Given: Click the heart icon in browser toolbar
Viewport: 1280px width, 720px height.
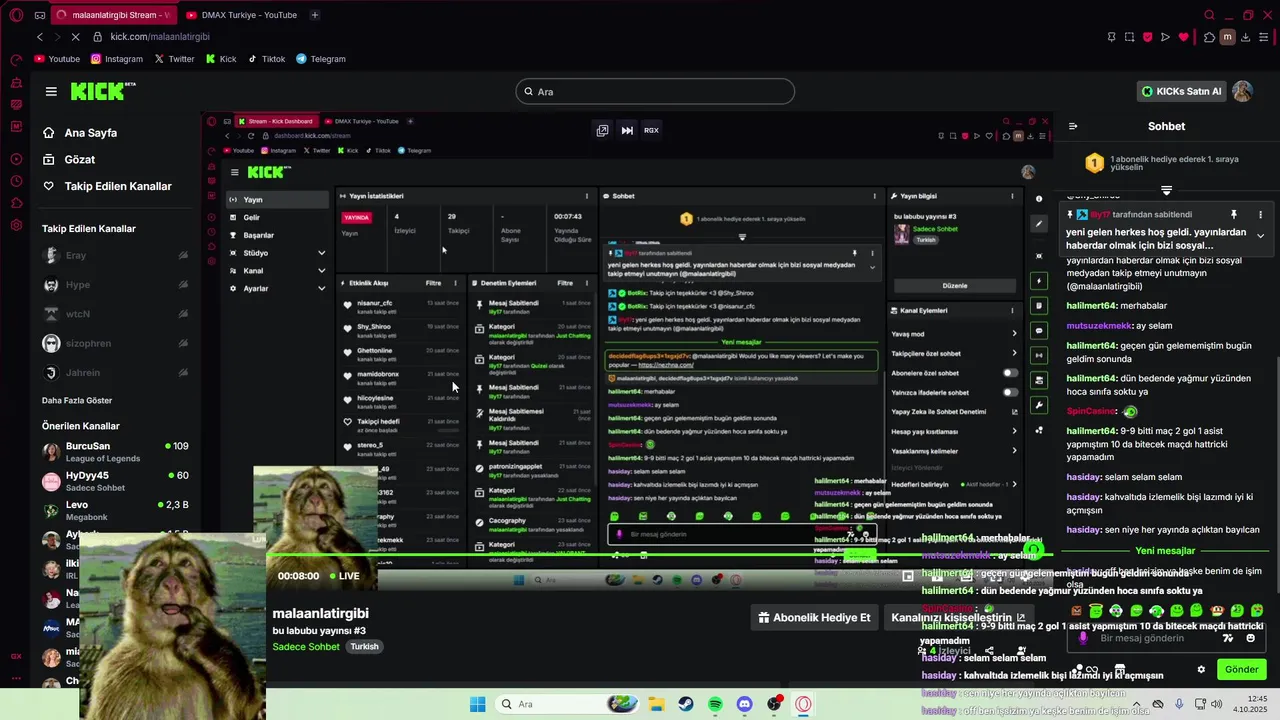Looking at the screenshot, I should click(1184, 37).
